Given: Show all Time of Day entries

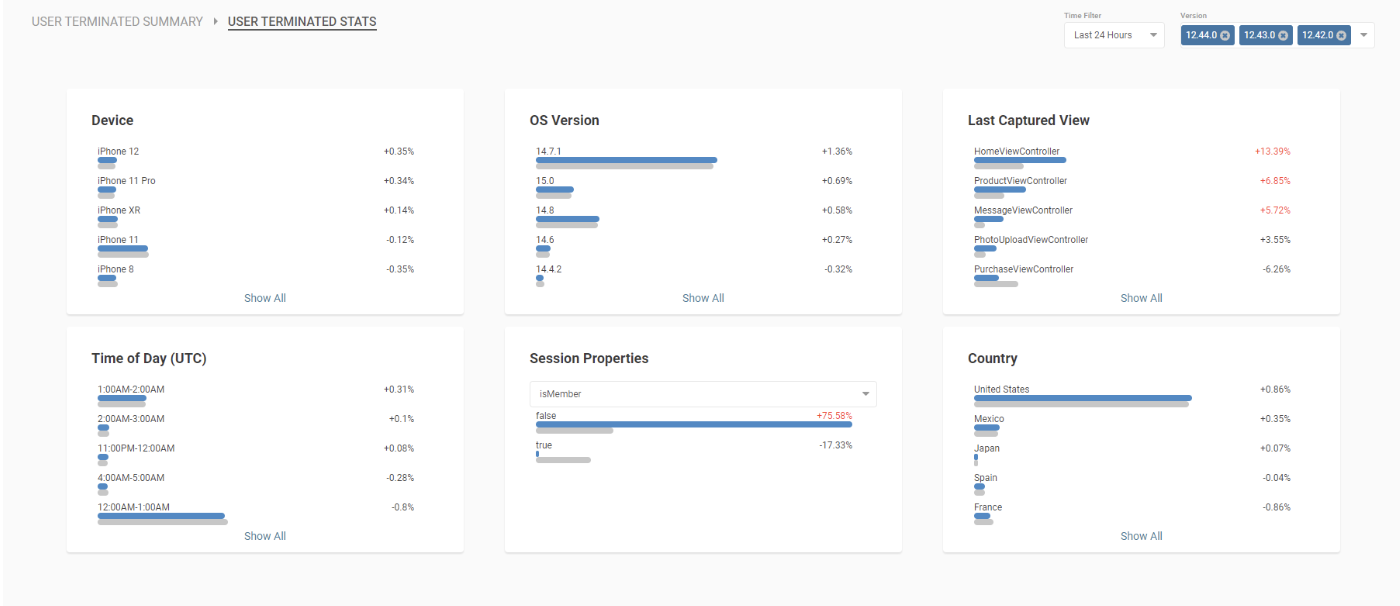Looking at the screenshot, I should click(265, 536).
